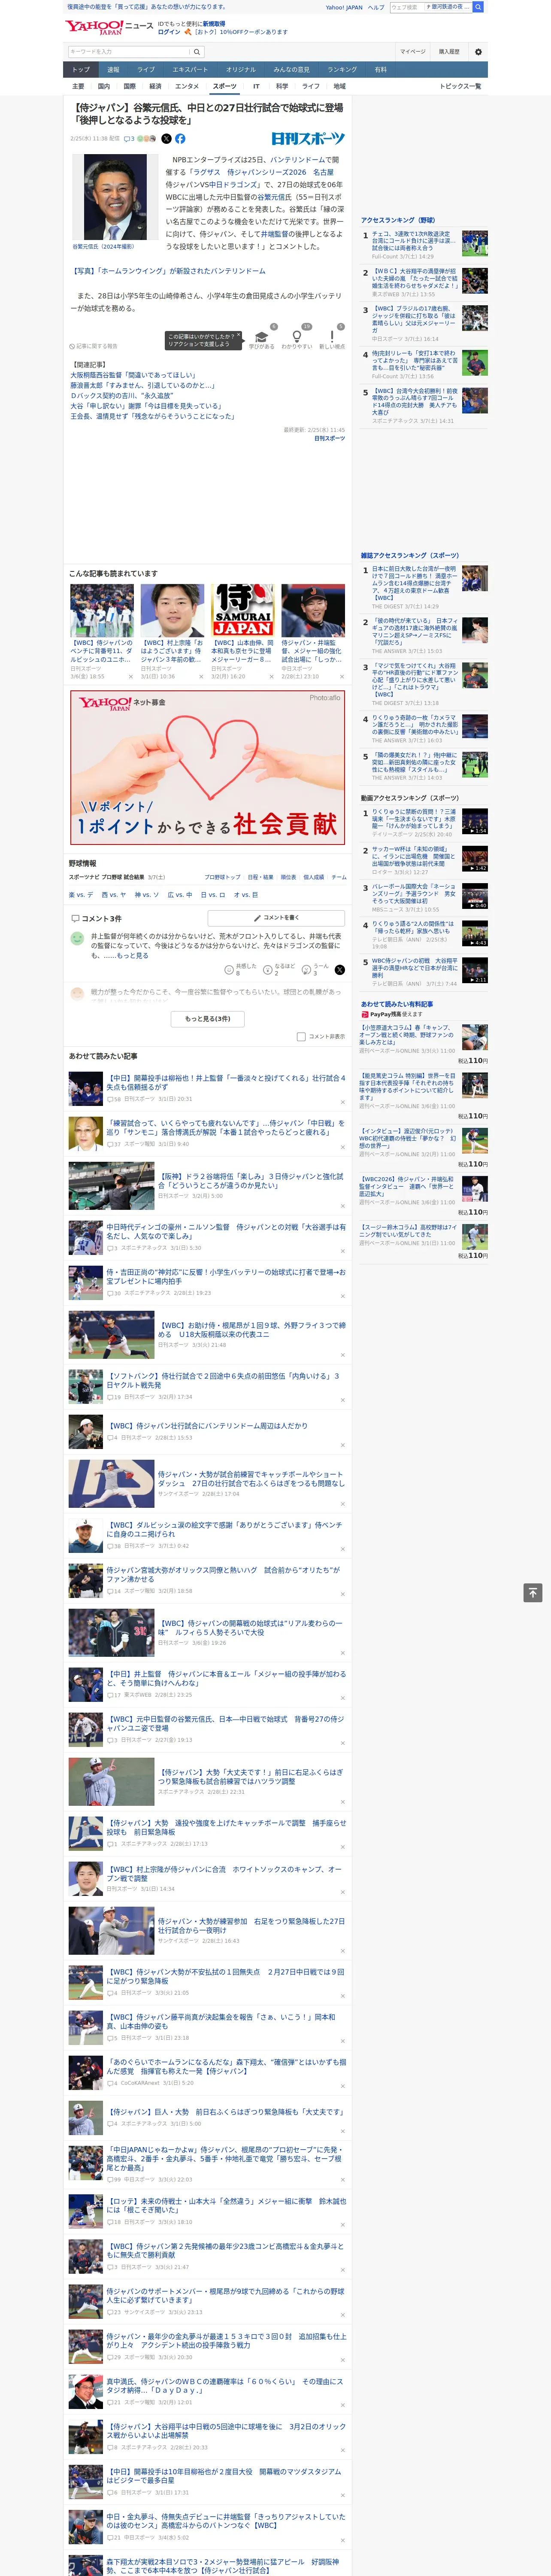Click the ログイン link
This screenshot has height=2576, width=551.
pos(169,32)
